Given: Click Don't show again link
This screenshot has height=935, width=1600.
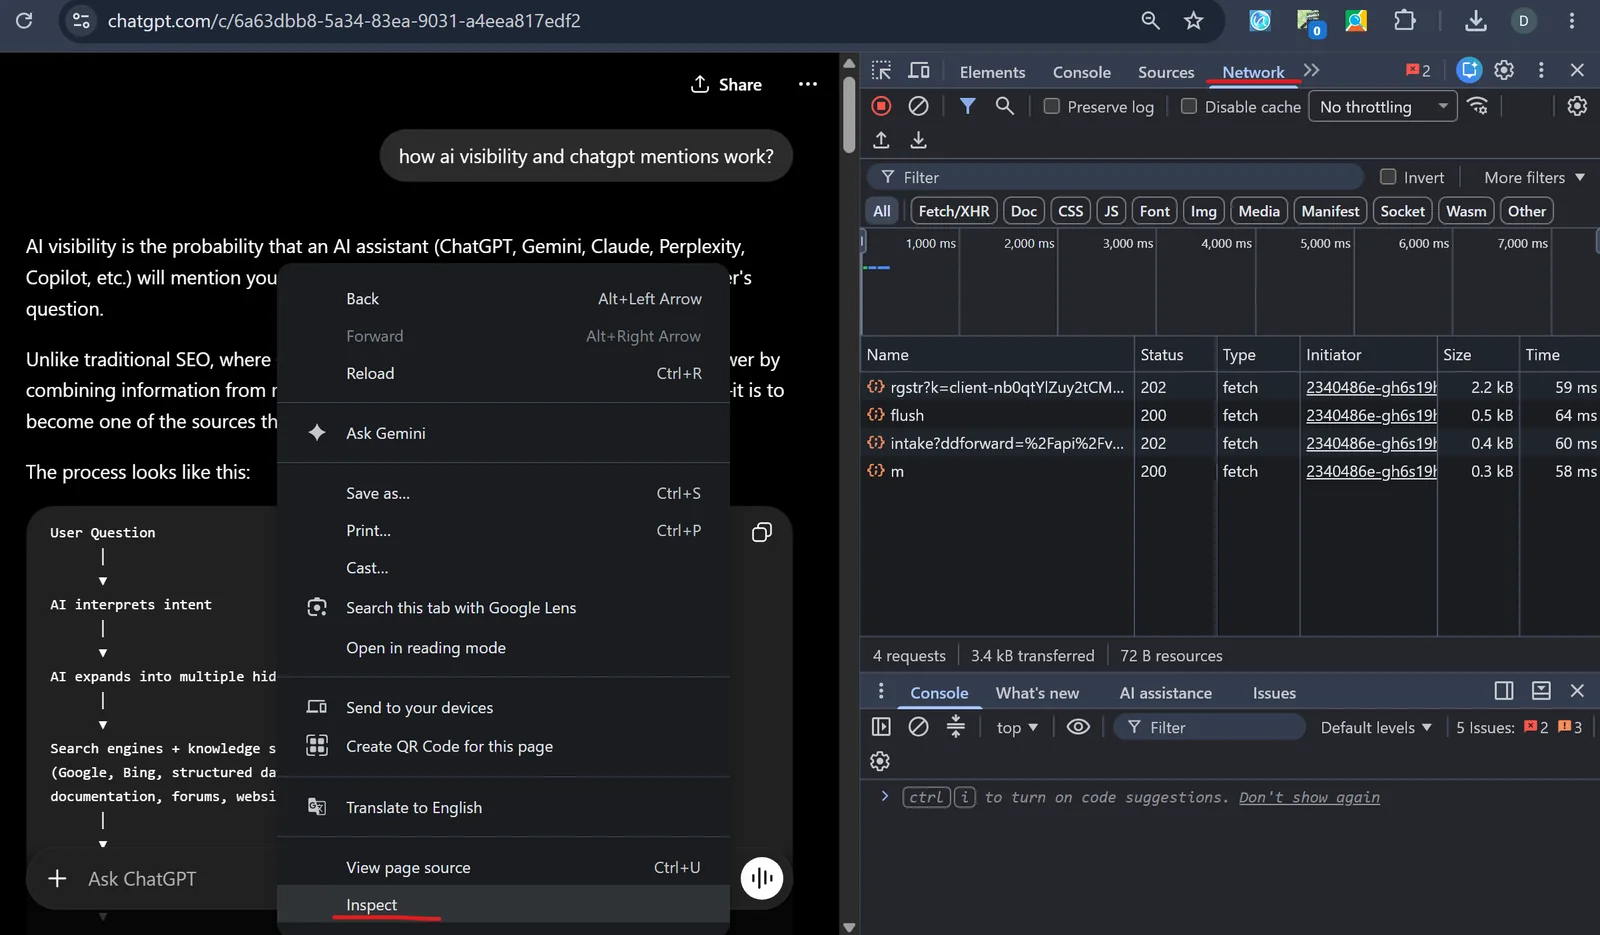Looking at the screenshot, I should (x=1309, y=797).
